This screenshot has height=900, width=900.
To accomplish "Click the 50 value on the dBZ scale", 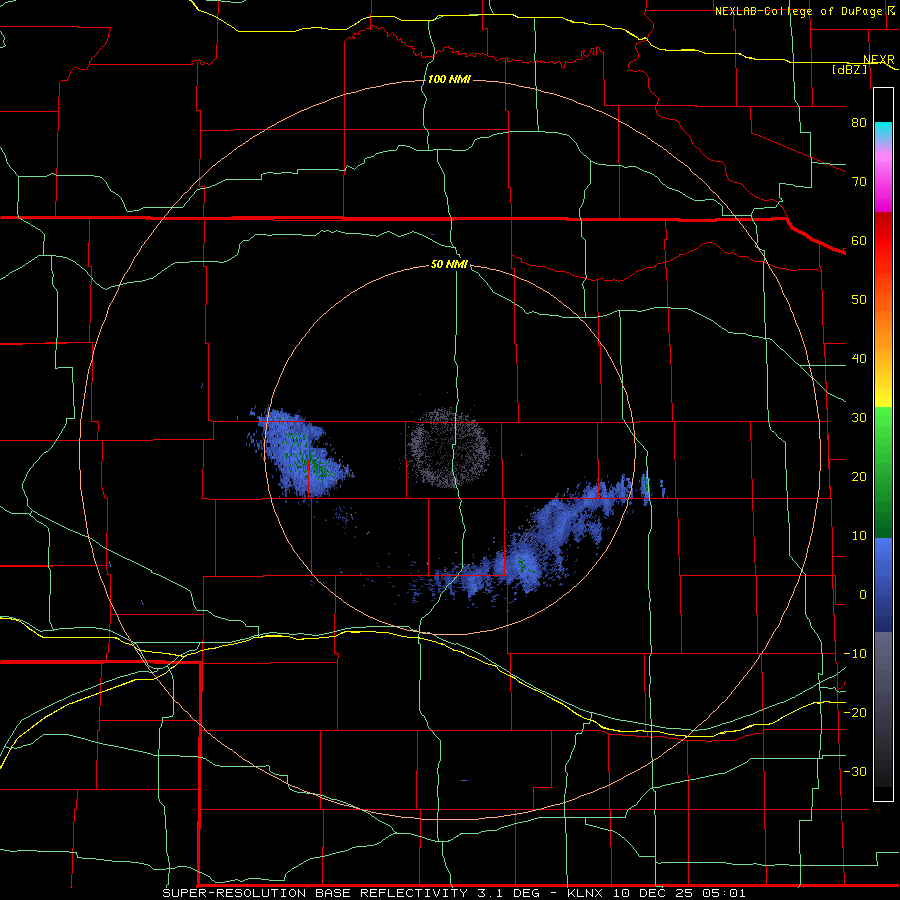I will (859, 300).
